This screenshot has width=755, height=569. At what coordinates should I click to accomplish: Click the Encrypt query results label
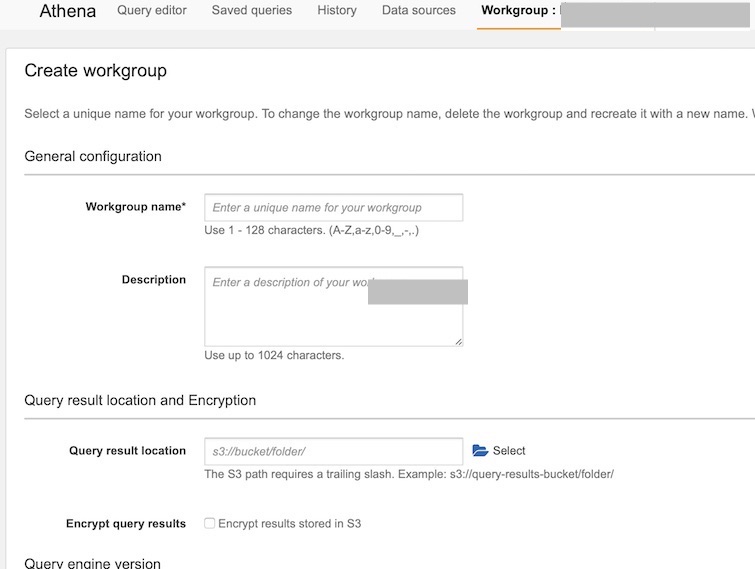[126, 523]
